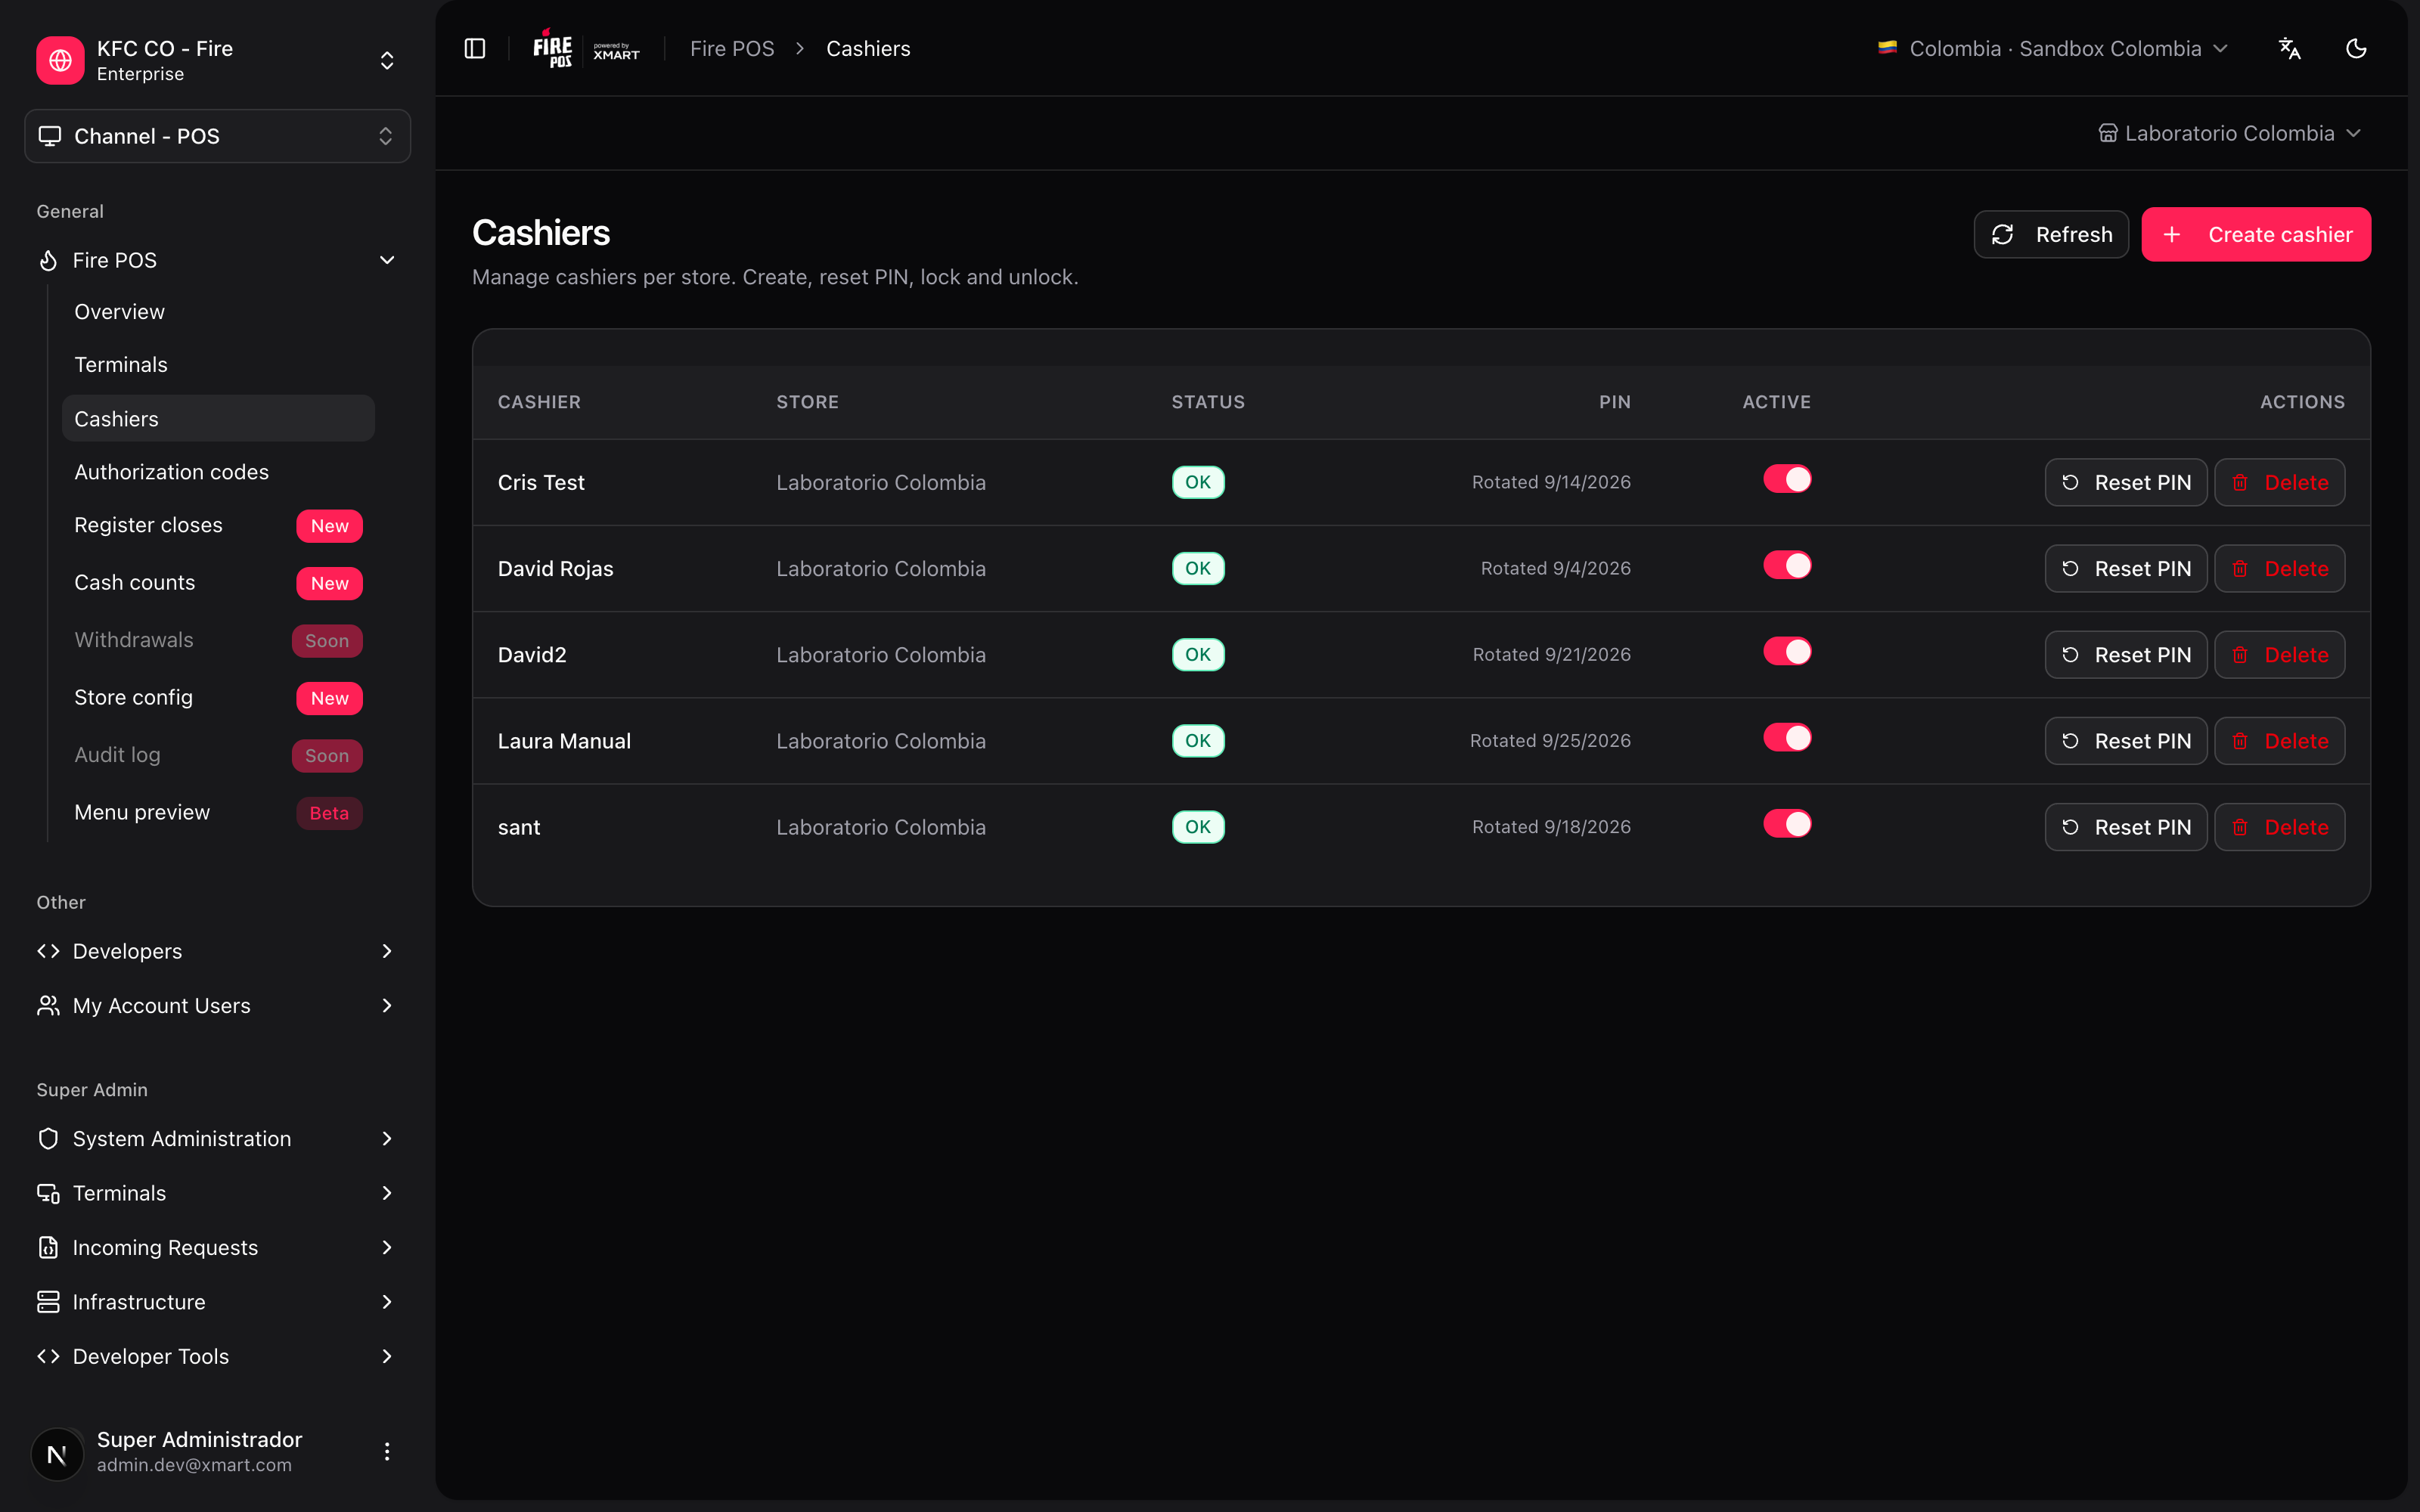Click the Fire POS logo
2420x1512 pixels.
point(553,48)
